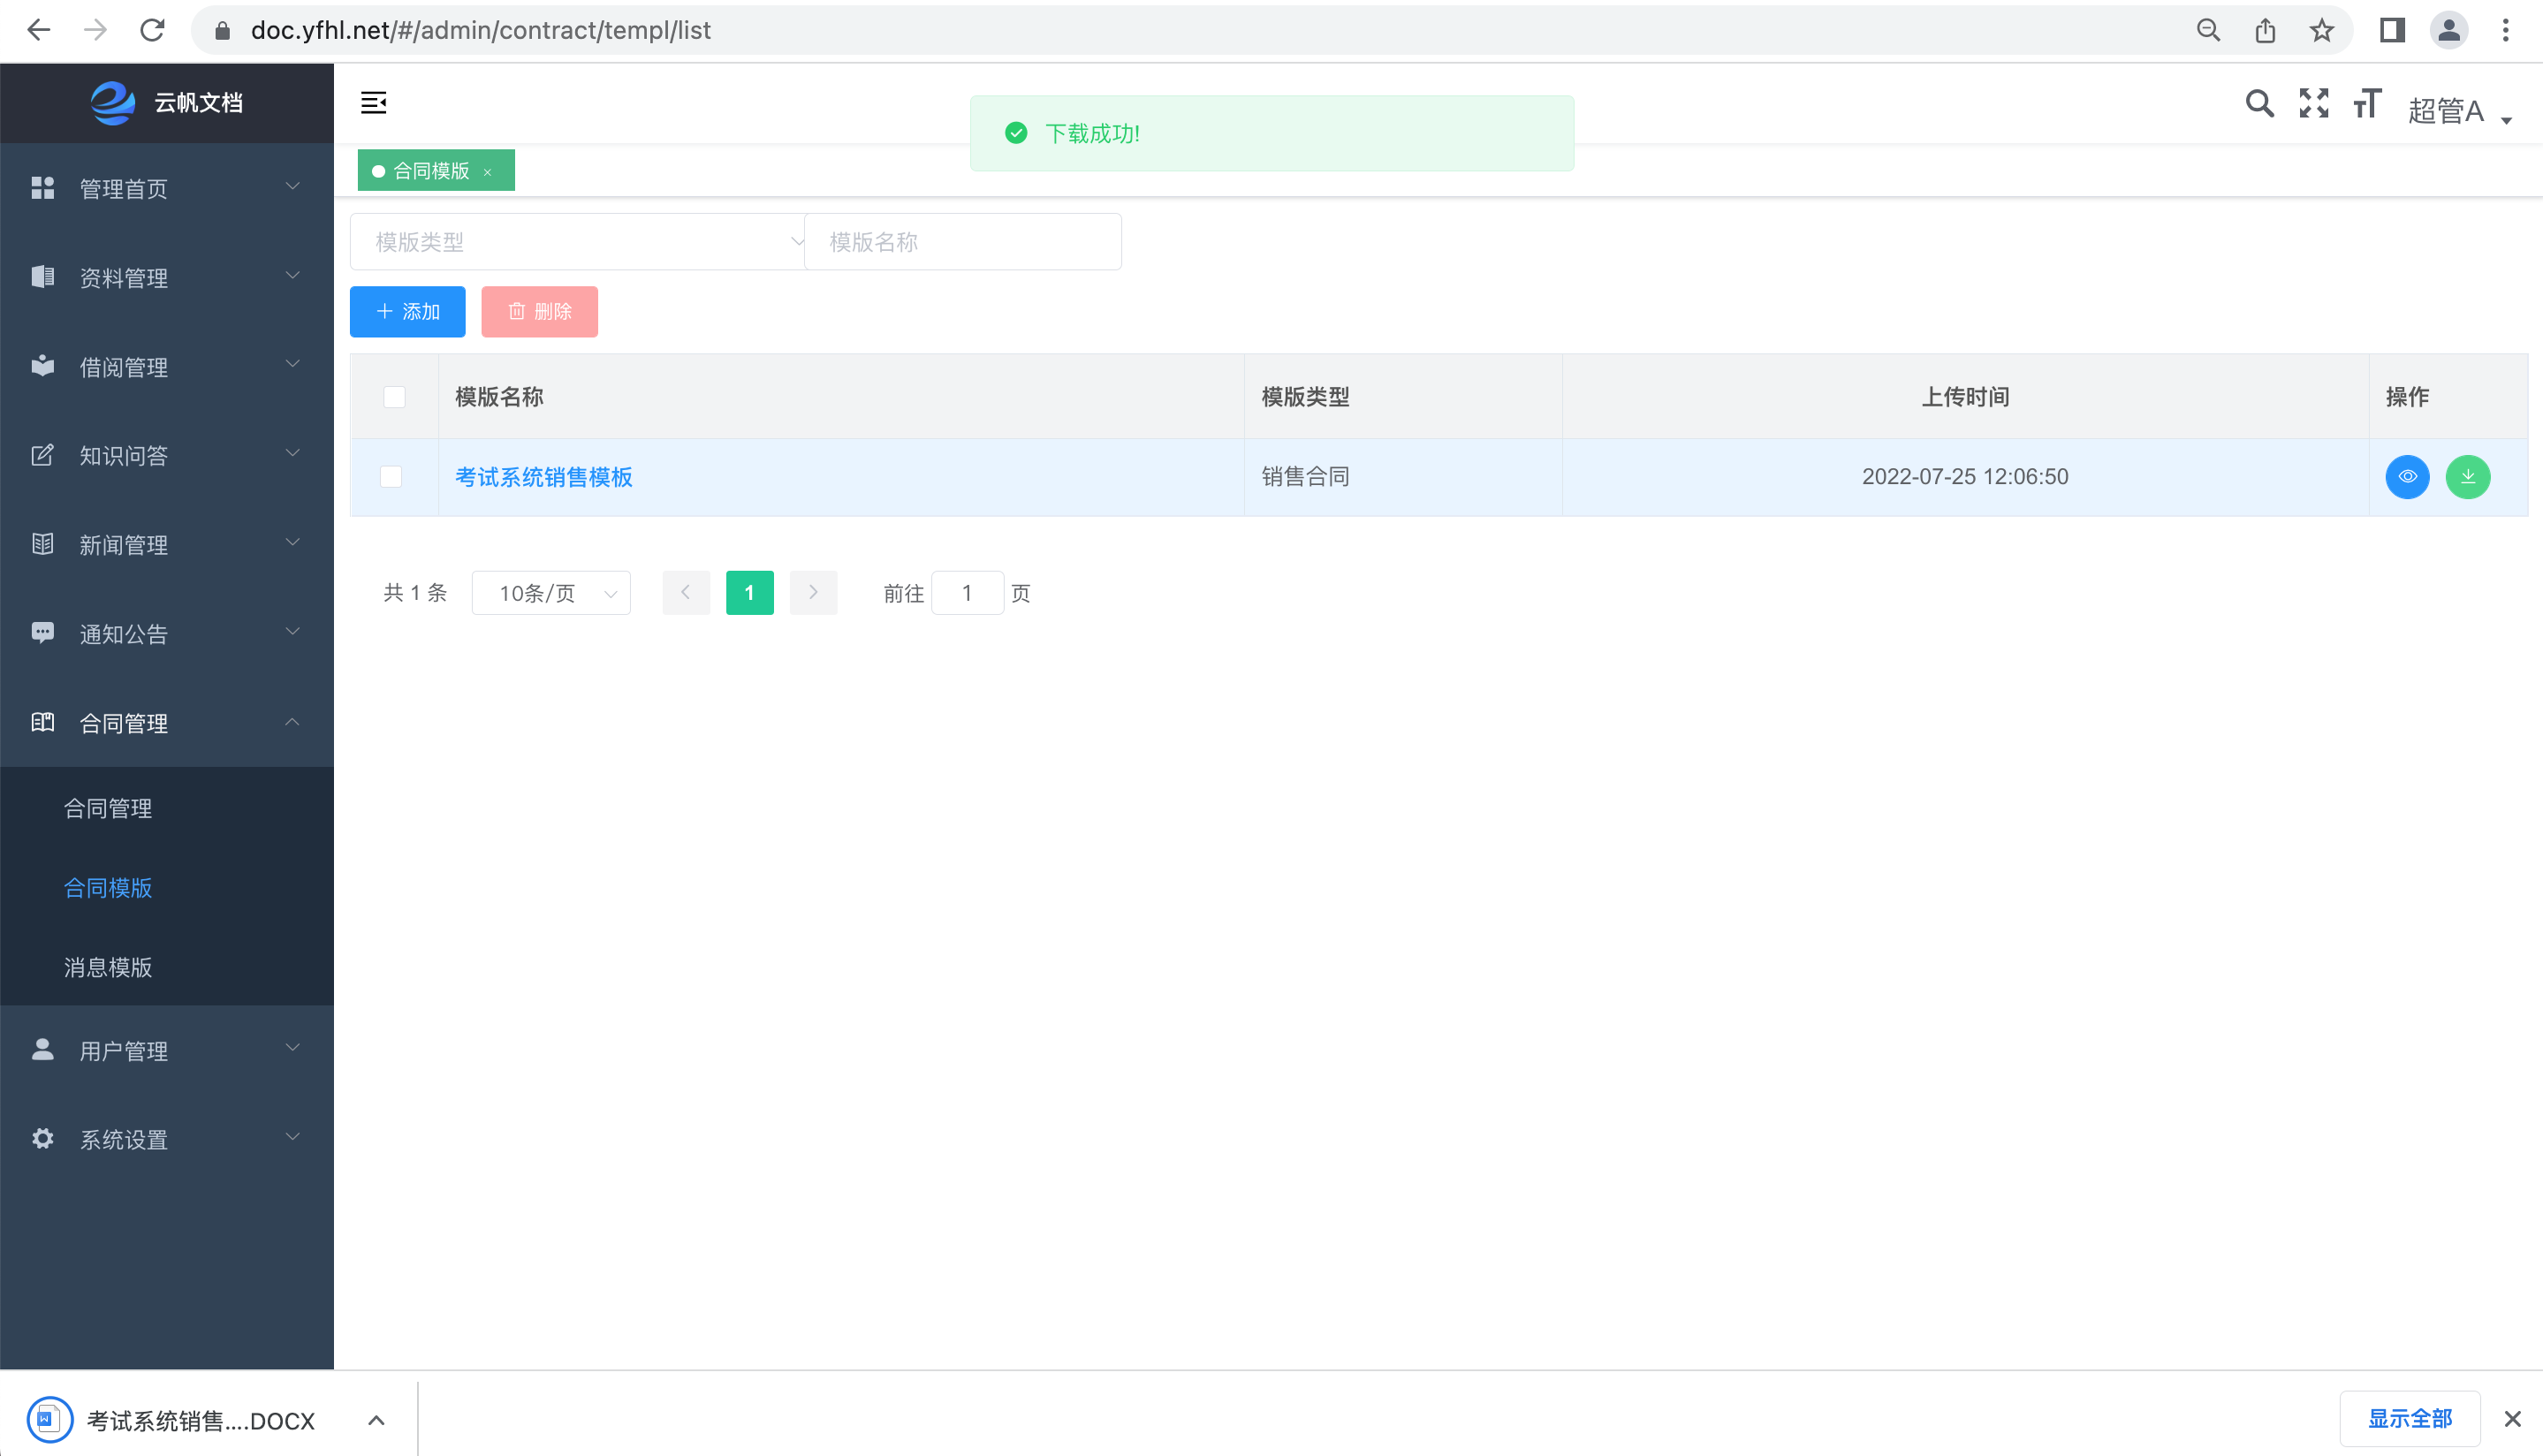Toggle select-all checkbox in table header
This screenshot has height=1456, width=2543.
[394, 397]
